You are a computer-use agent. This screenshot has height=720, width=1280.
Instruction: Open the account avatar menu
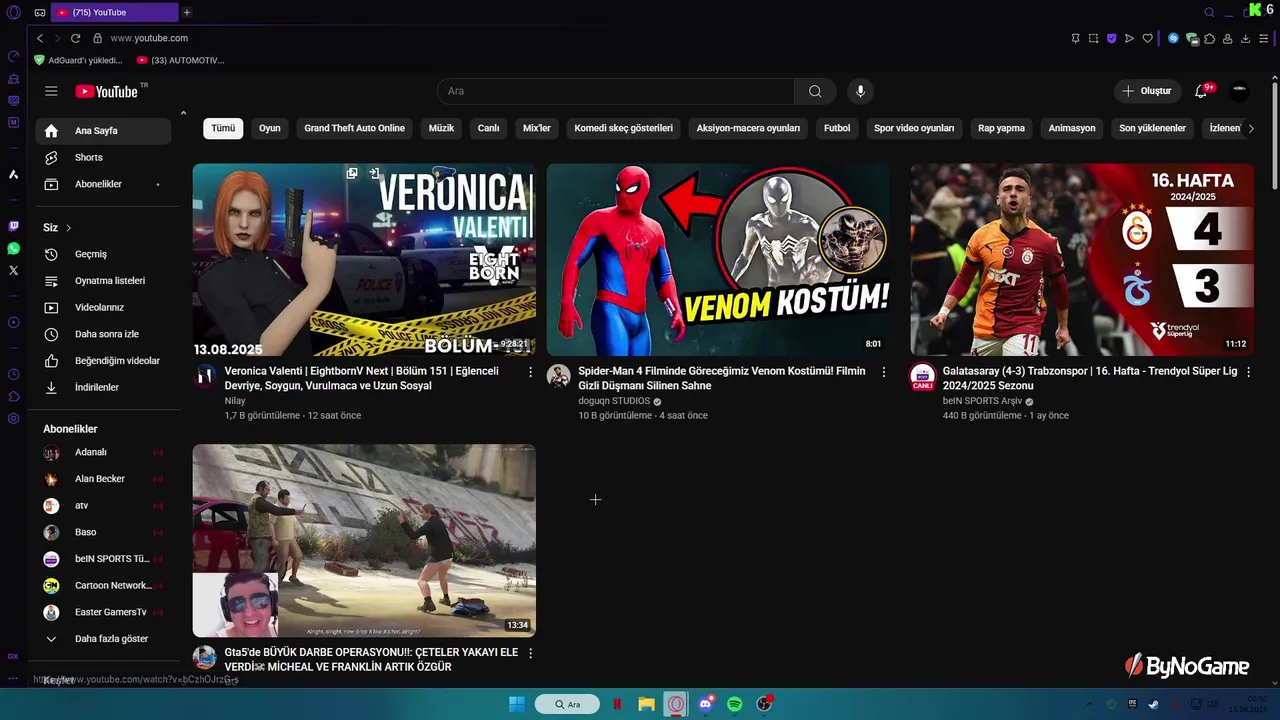pos(1239,91)
